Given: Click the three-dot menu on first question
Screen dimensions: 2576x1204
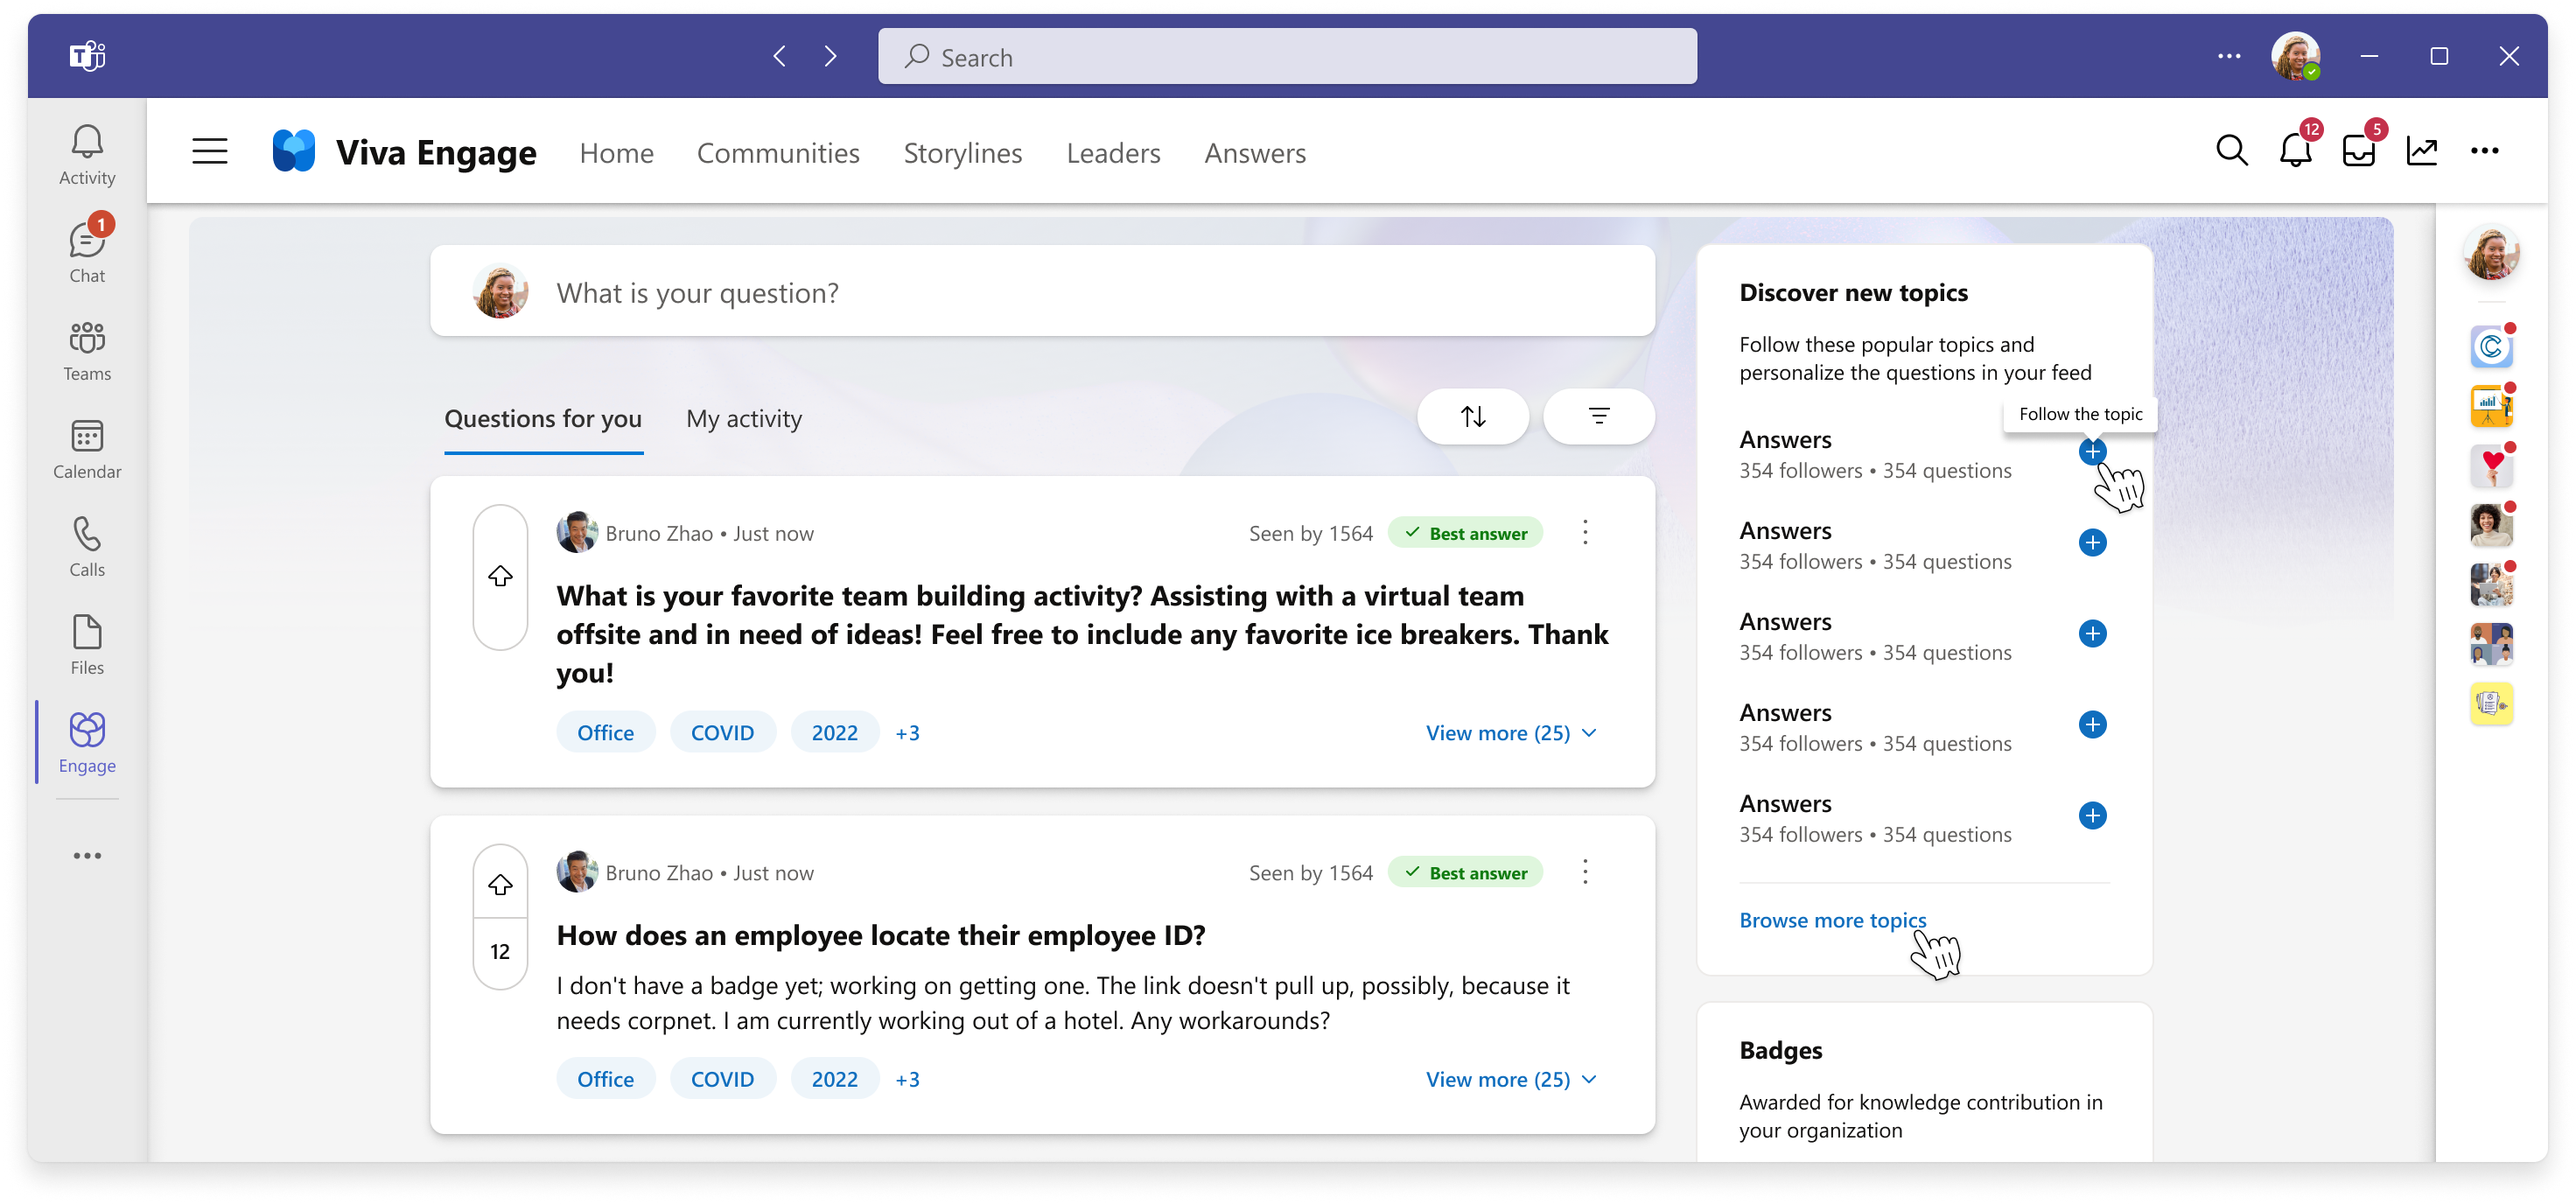Looking at the screenshot, I should click(x=1585, y=532).
